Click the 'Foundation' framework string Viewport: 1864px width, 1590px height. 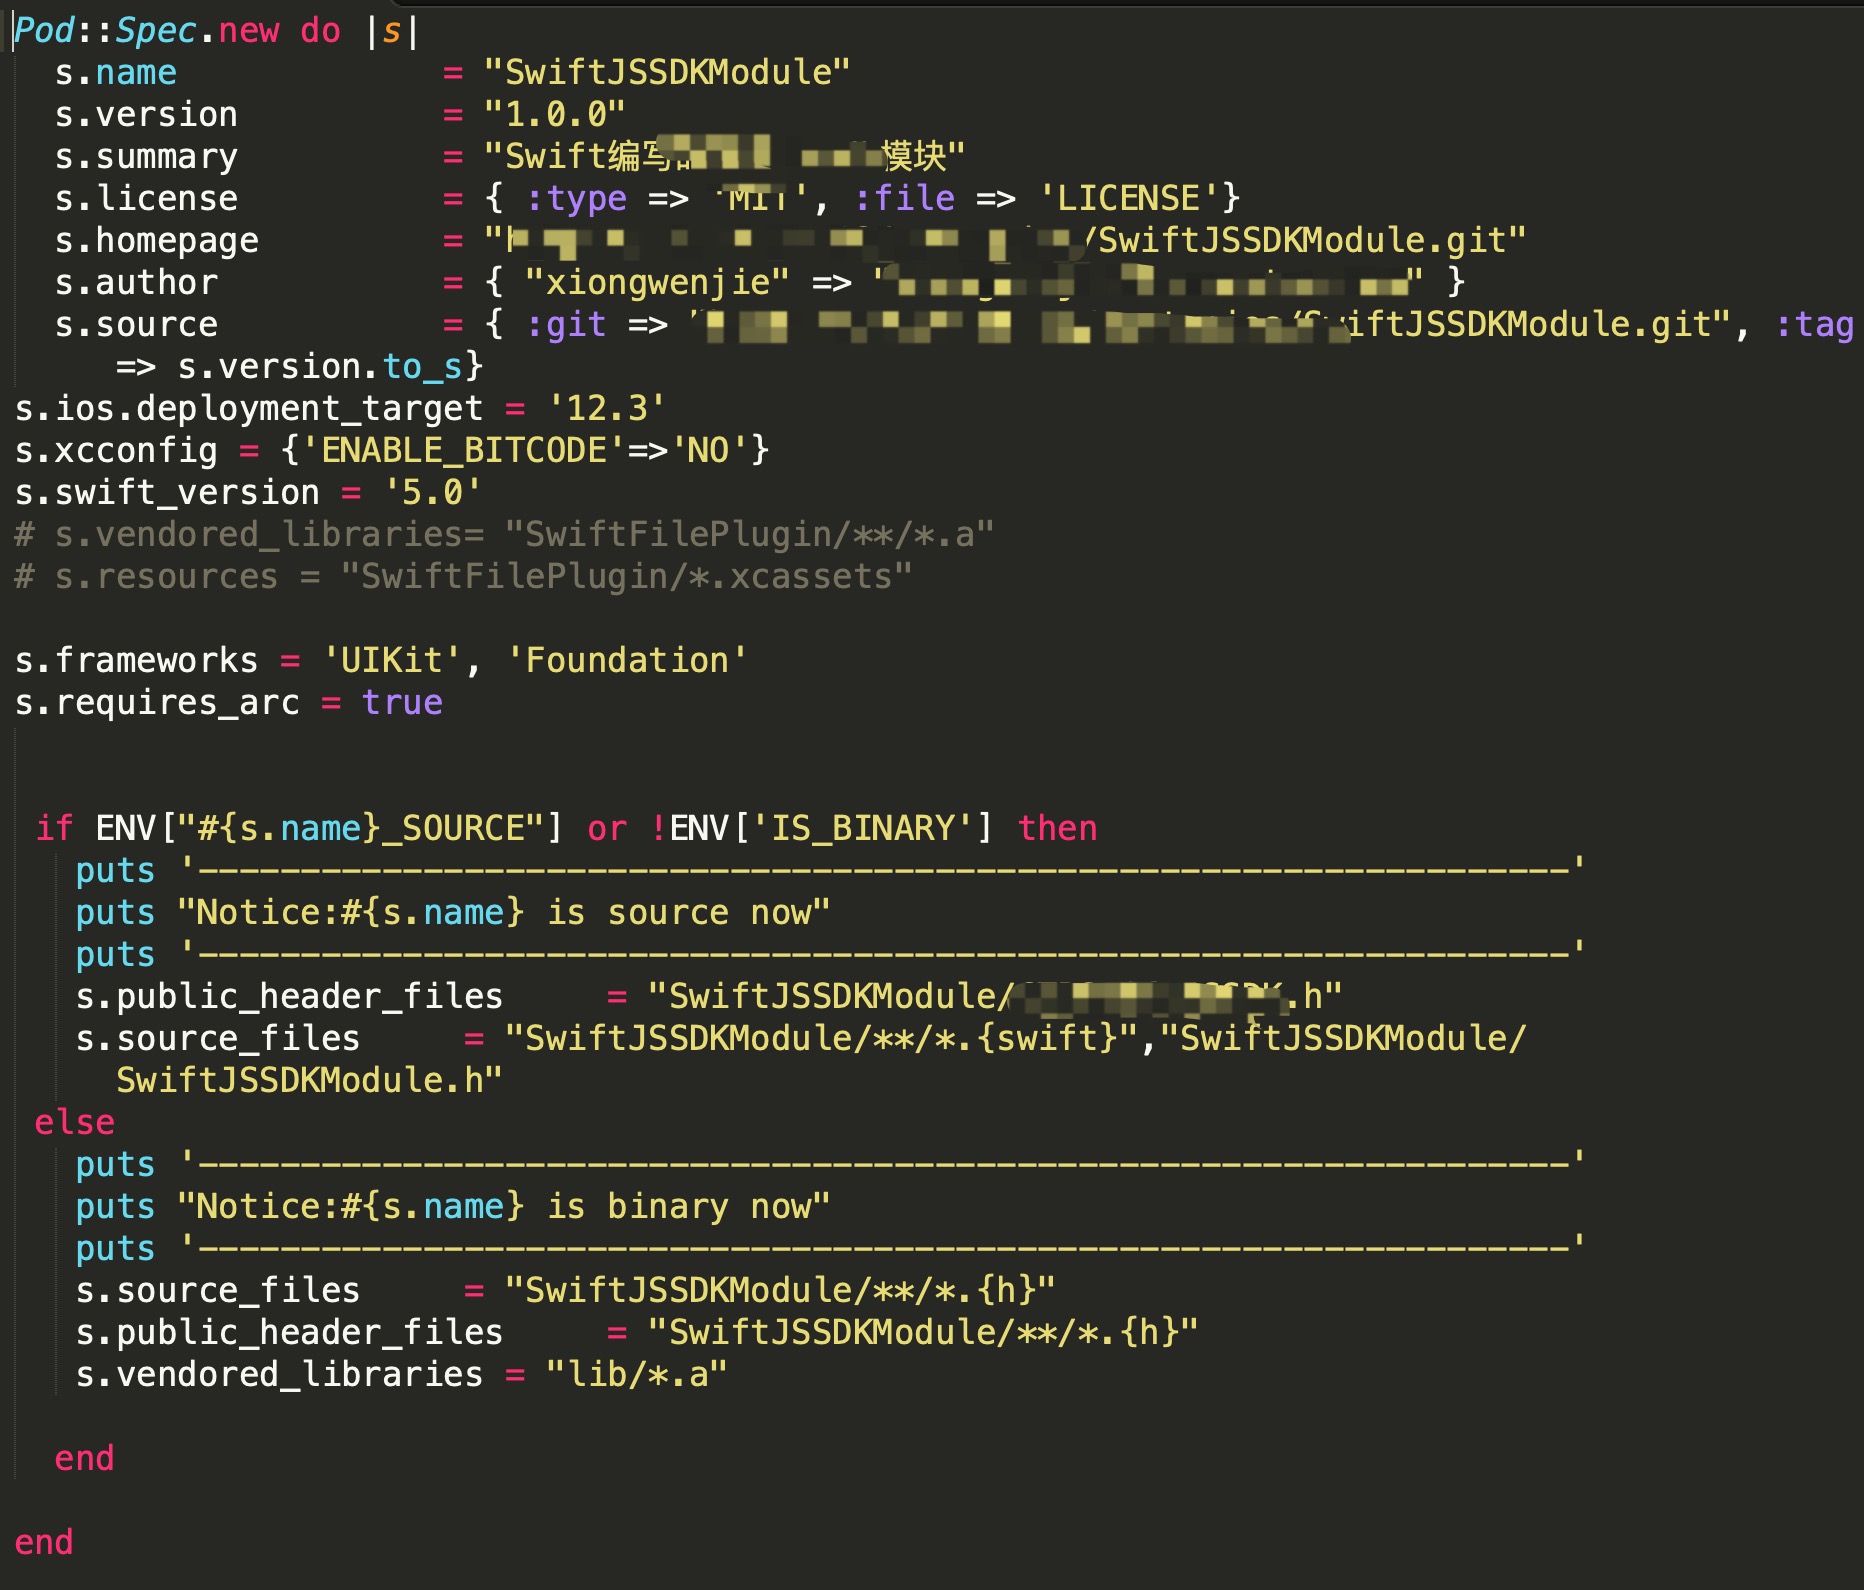coord(627,661)
